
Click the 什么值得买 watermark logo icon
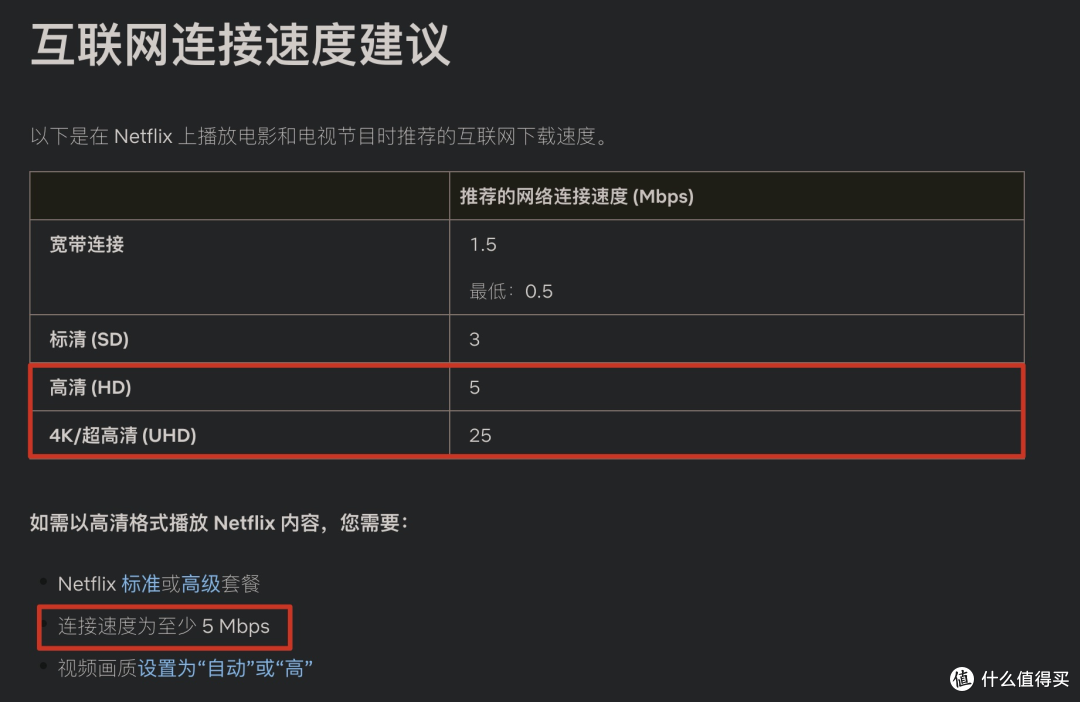[x=961, y=679]
